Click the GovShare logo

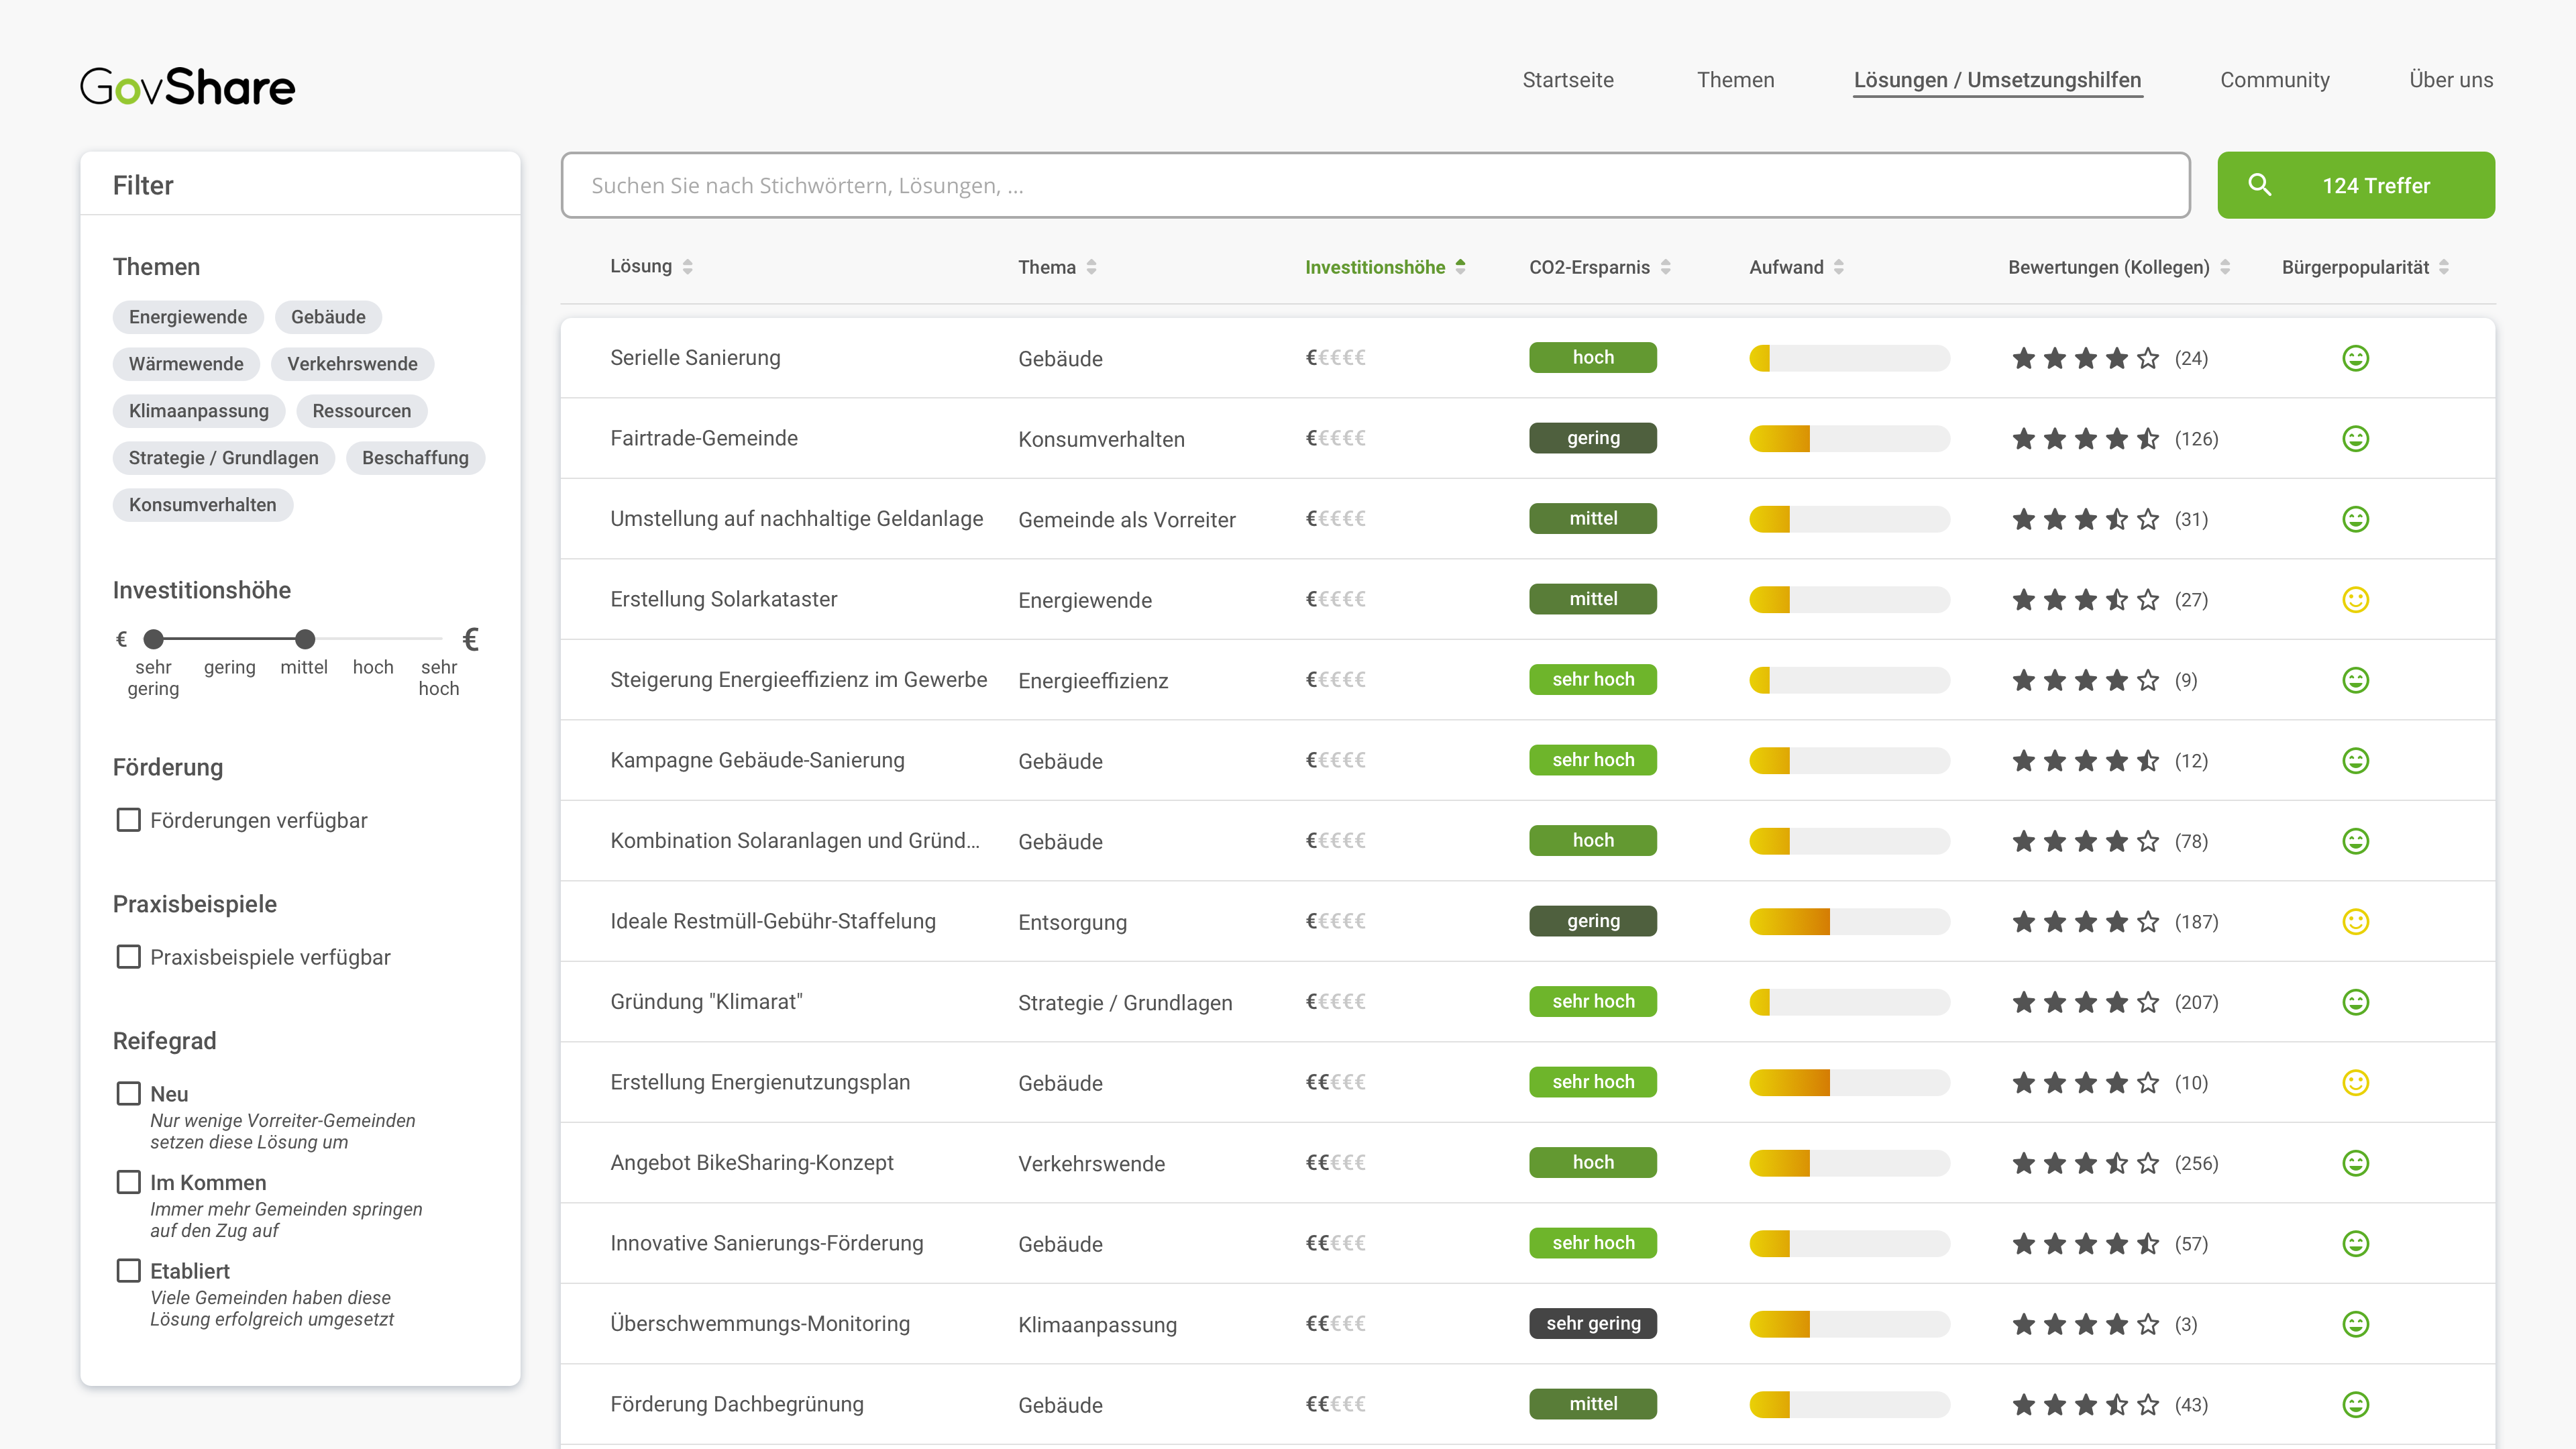(x=187, y=87)
